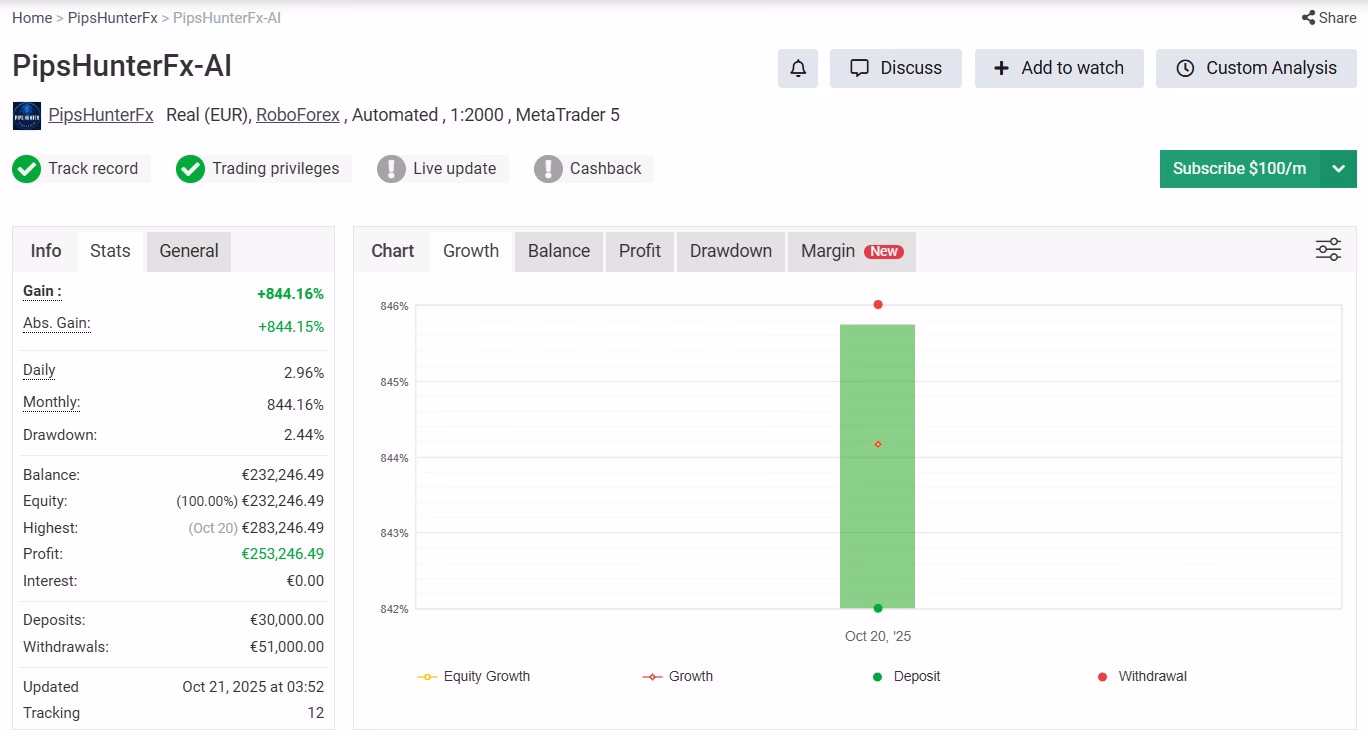1368x736 pixels.
Task: Click the Highest value €283,246.49
Action: 283,528
